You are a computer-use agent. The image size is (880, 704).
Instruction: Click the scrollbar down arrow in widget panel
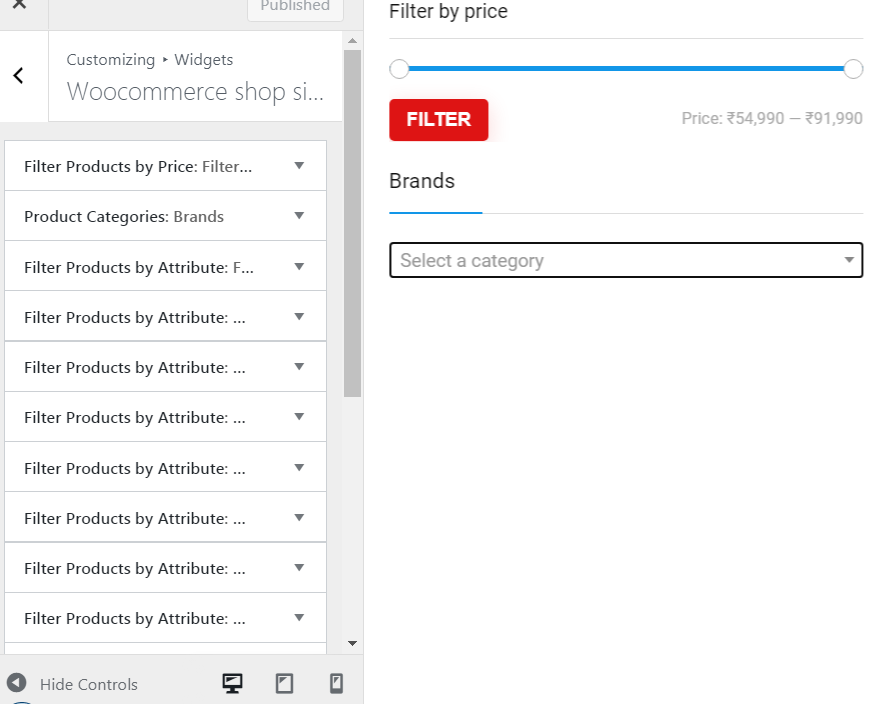click(x=352, y=643)
